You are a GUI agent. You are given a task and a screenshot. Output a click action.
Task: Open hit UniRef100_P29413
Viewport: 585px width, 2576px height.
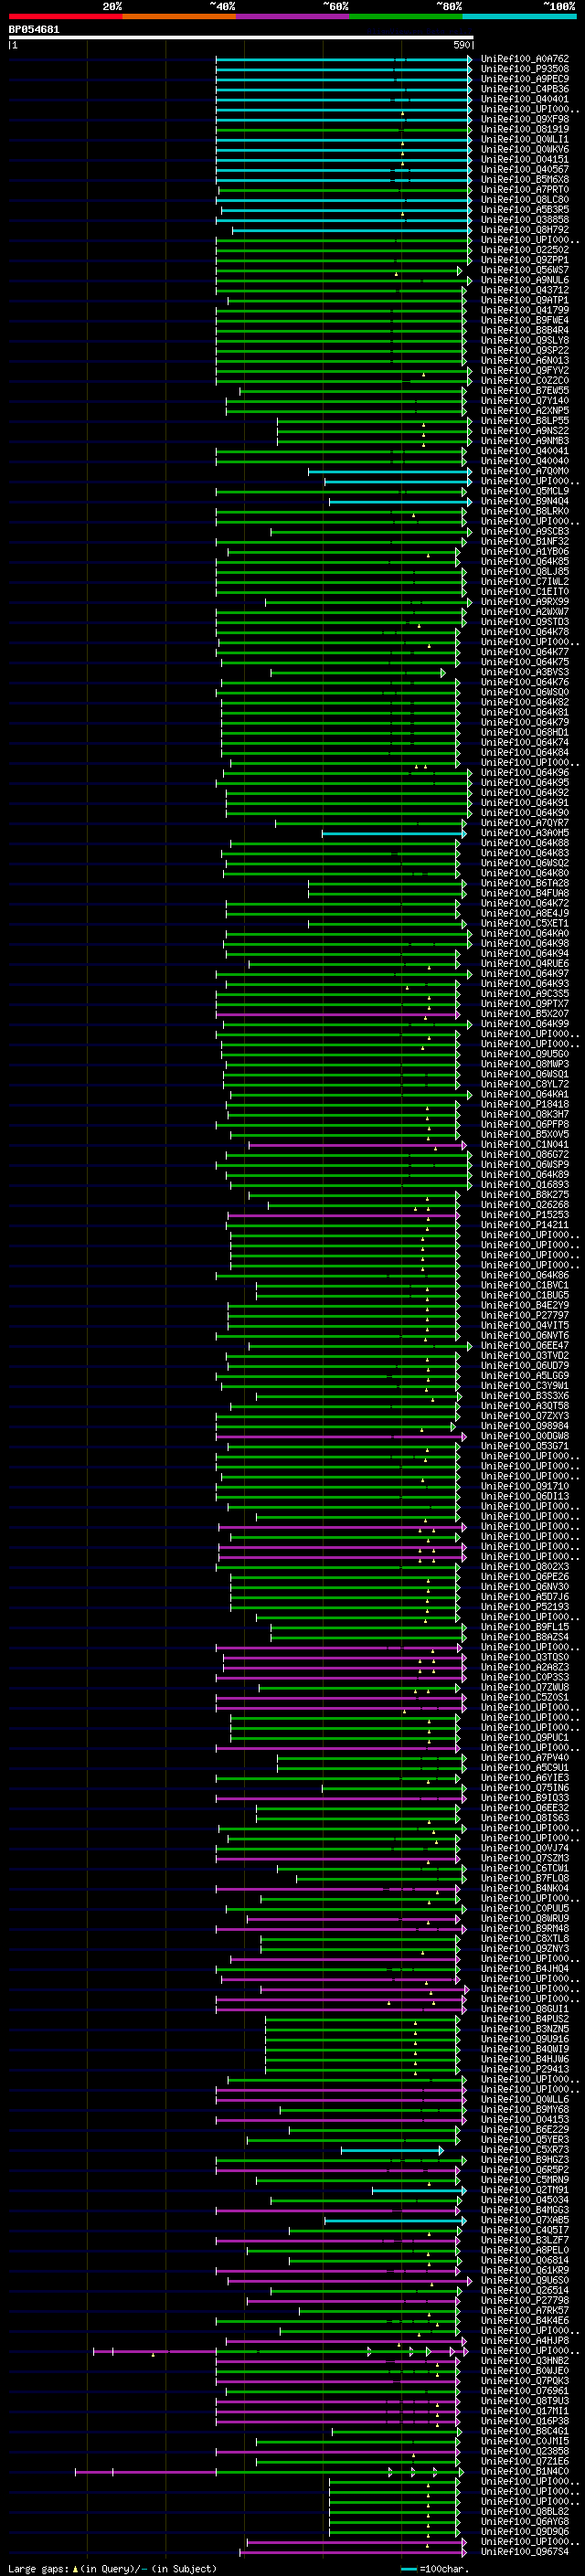(525, 2069)
